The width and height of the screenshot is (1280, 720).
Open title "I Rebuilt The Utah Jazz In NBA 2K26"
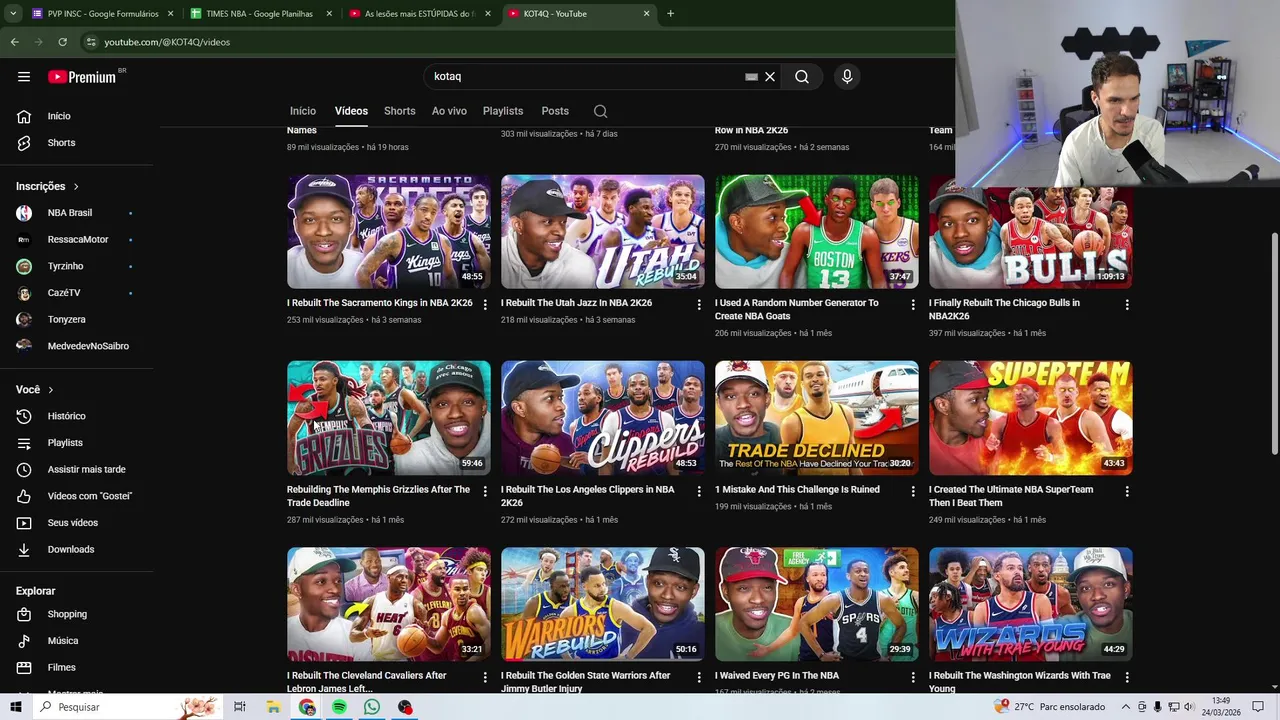point(576,303)
